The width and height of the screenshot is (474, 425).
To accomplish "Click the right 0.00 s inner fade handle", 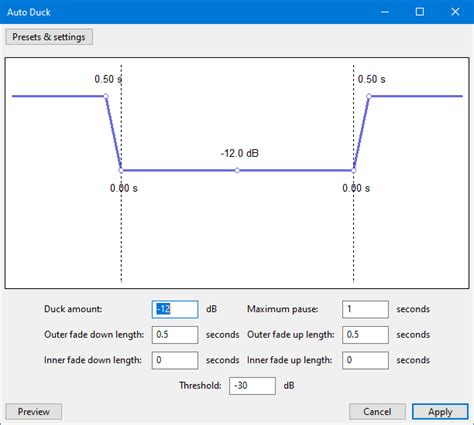I will 353,170.
